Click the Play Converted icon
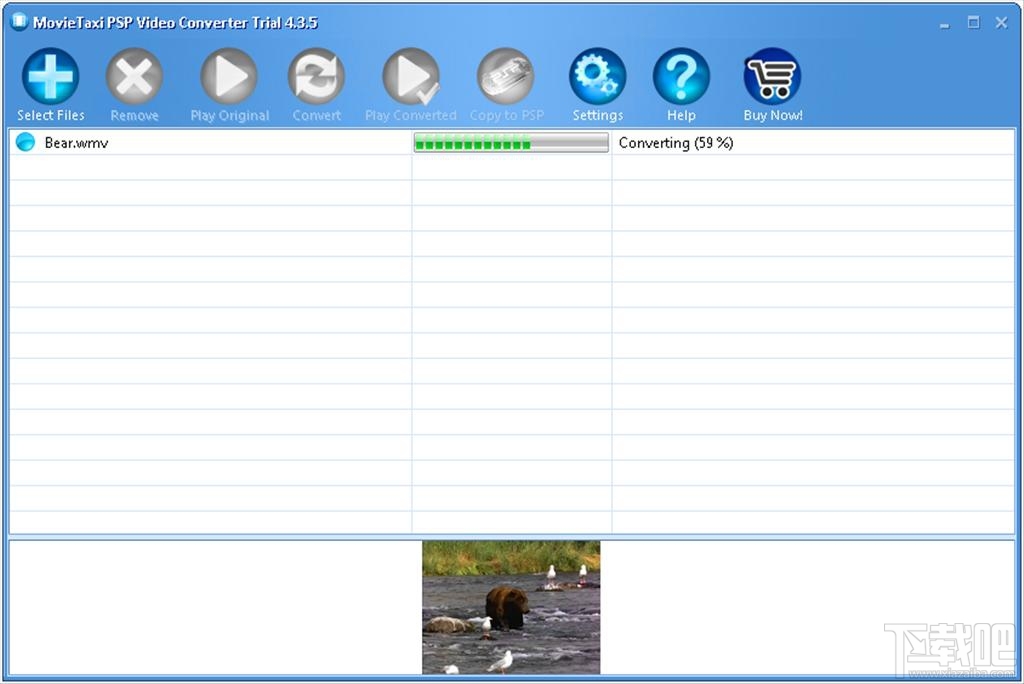The width and height of the screenshot is (1024, 684). point(410,75)
